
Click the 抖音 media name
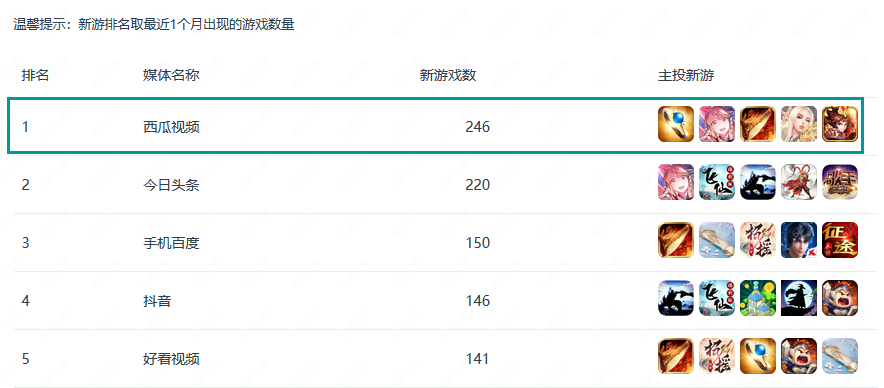pyautogui.click(x=157, y=301)
